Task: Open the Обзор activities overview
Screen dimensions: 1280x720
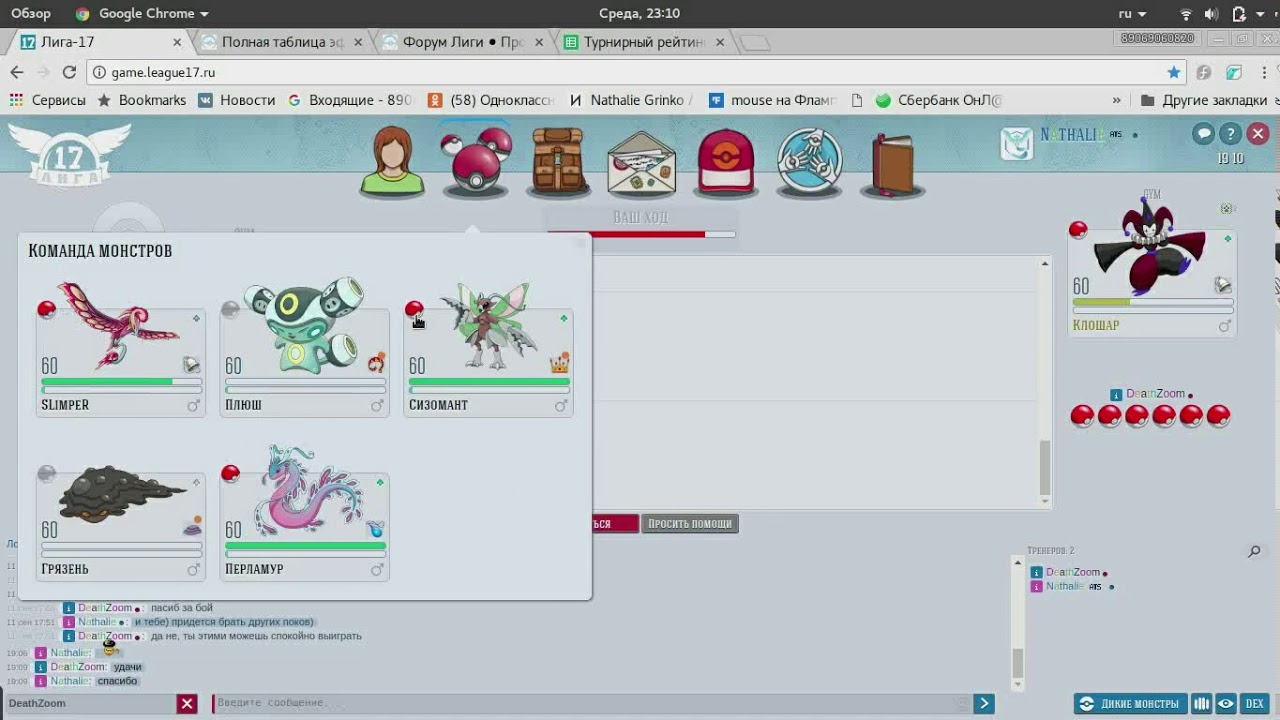Action: click(x=31, y=13)
